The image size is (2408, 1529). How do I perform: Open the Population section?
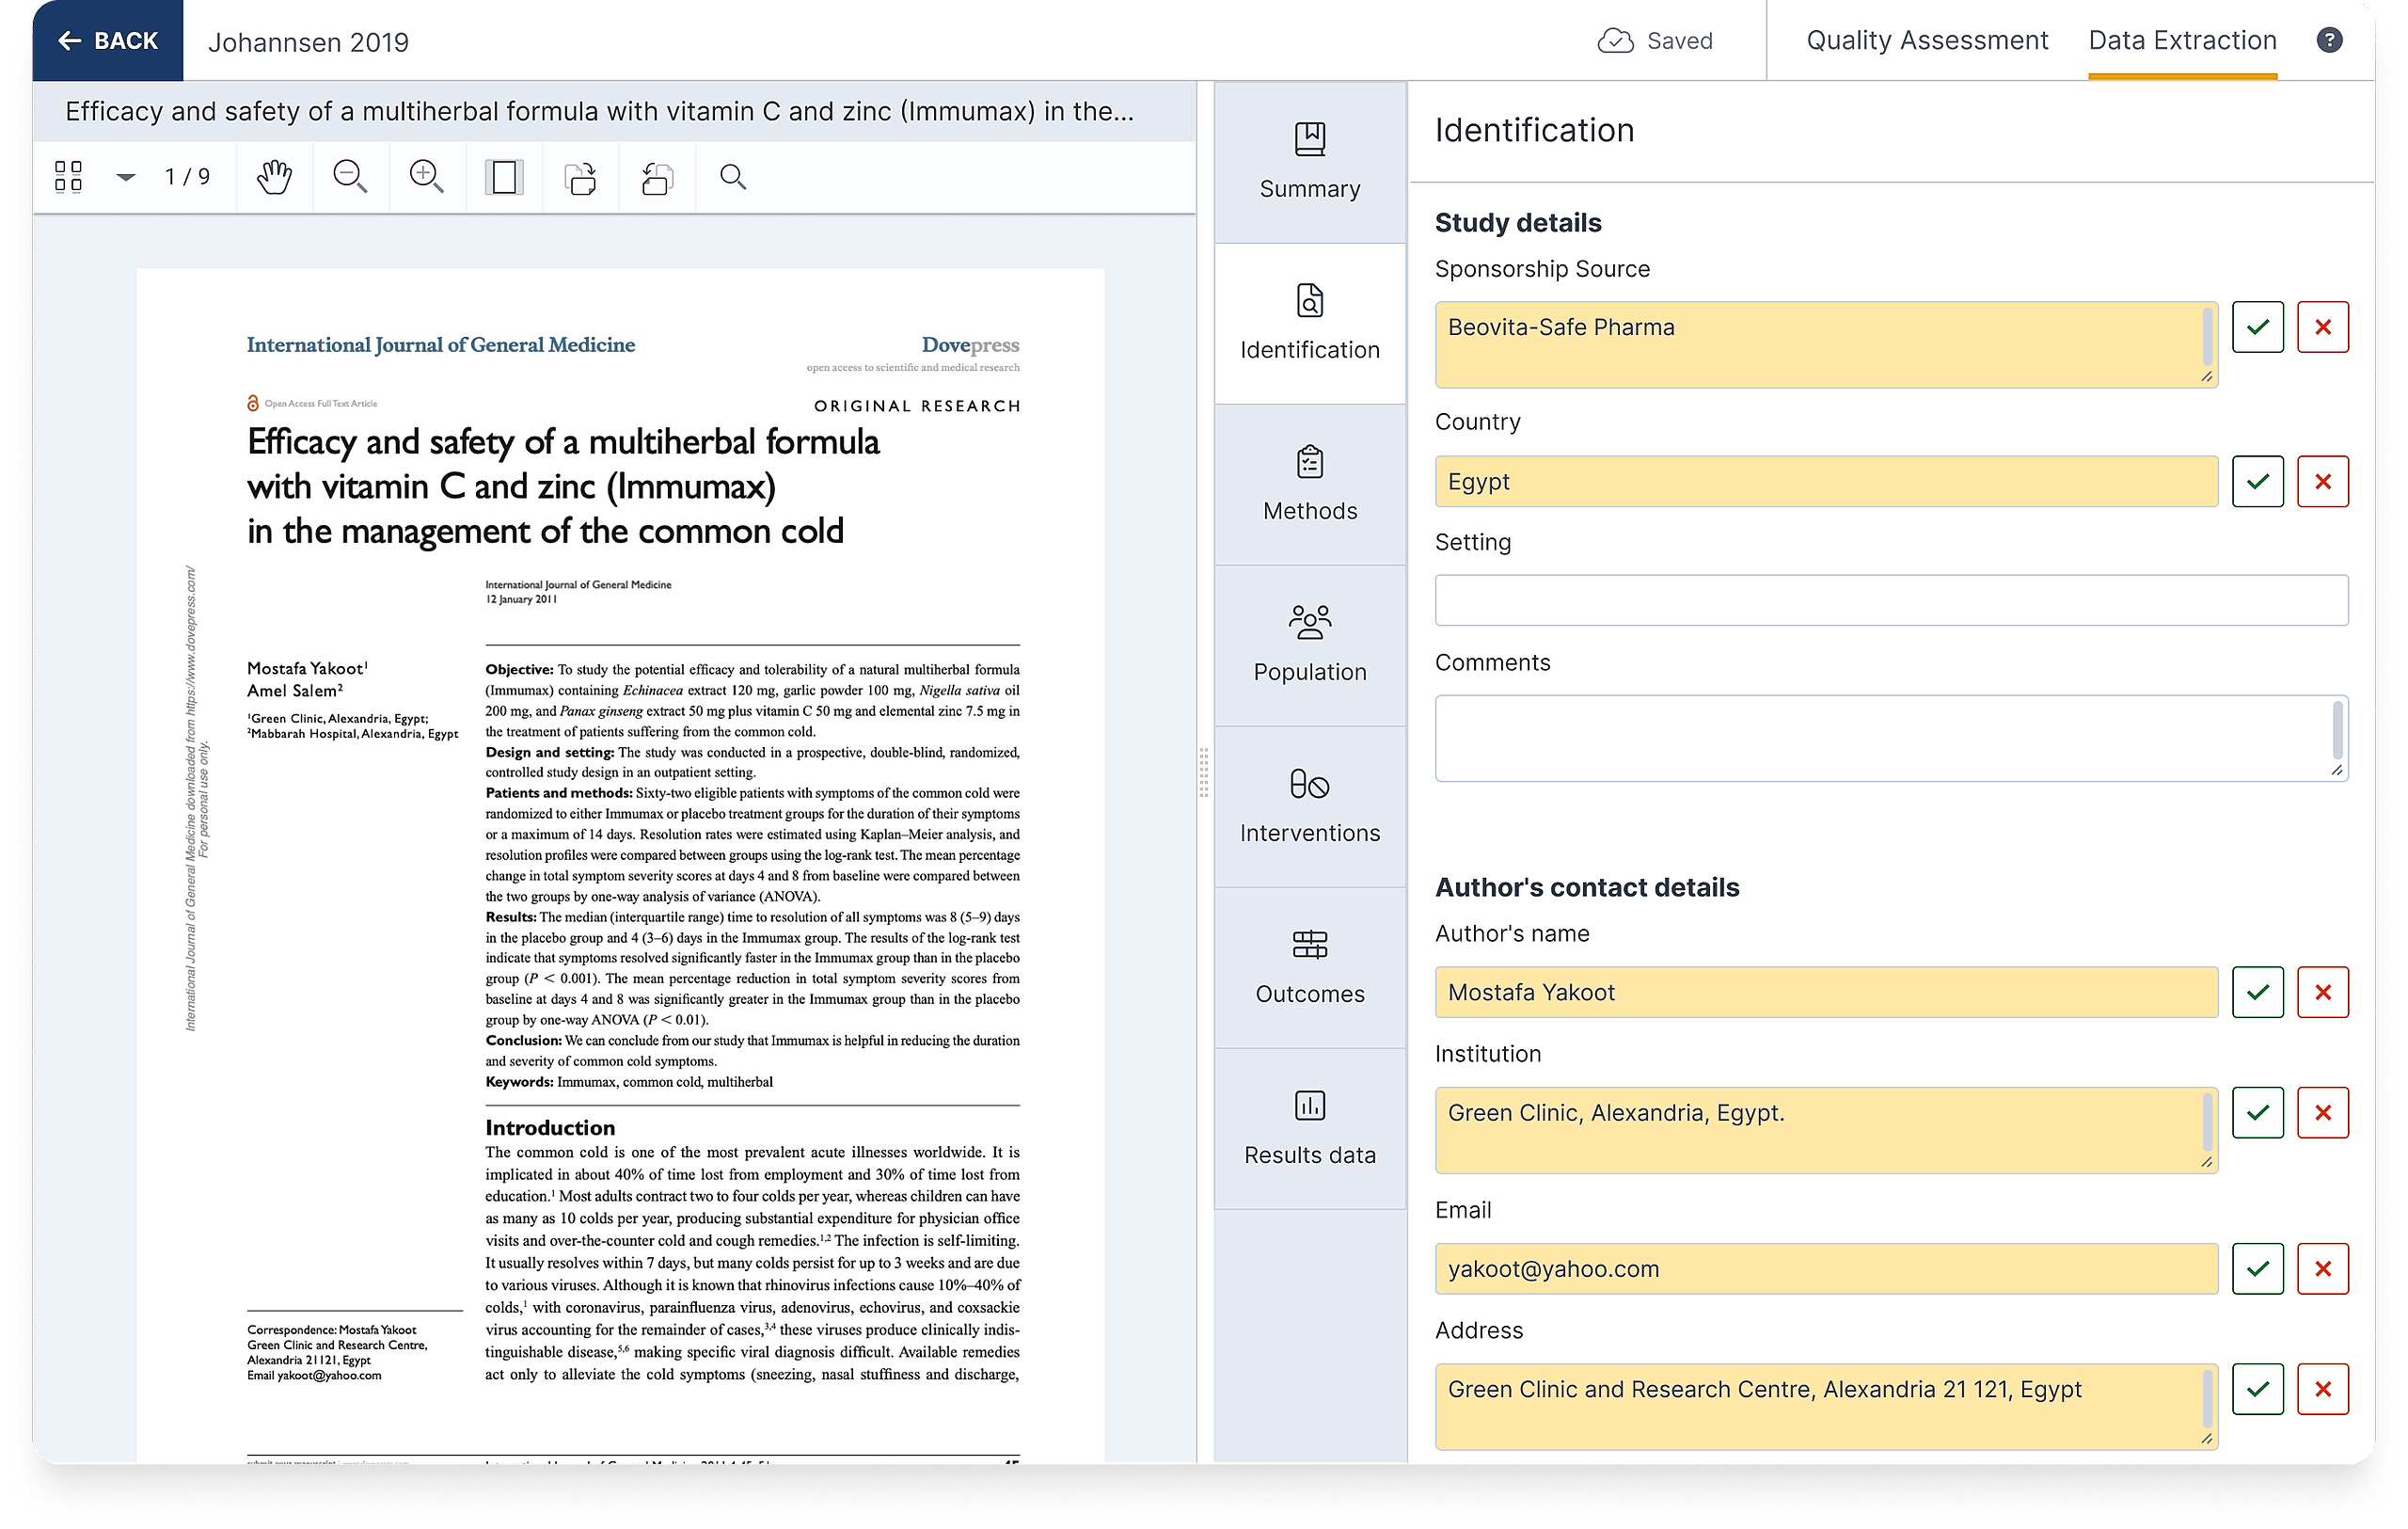(1309, 645)
